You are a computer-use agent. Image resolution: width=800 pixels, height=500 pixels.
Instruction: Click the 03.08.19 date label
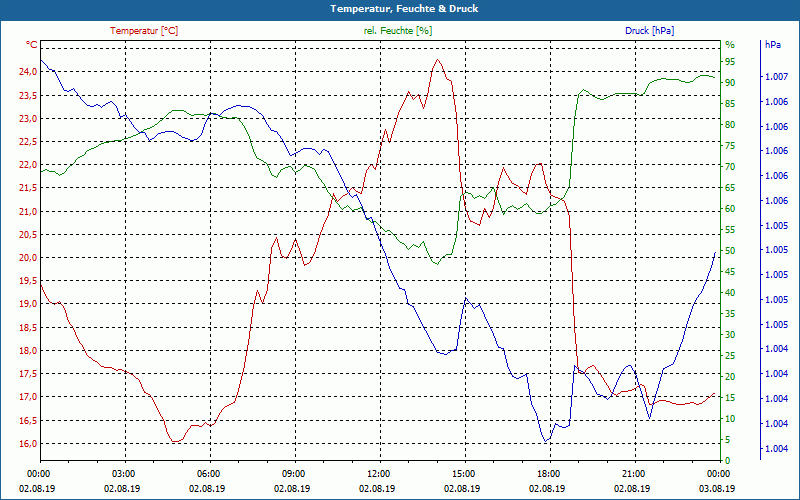(717, 488)
